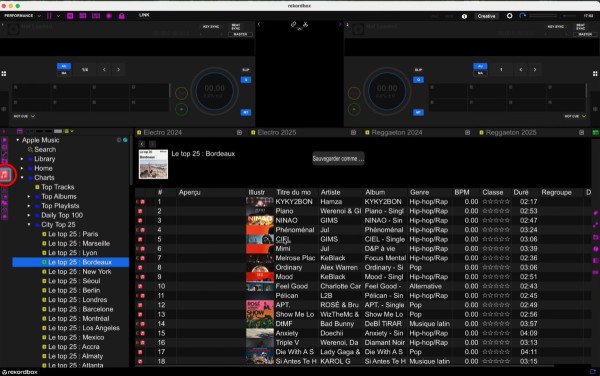Click the LINK button in top toolbar
The height and width of the screenshot is (376, 600).
coord(144,15)
